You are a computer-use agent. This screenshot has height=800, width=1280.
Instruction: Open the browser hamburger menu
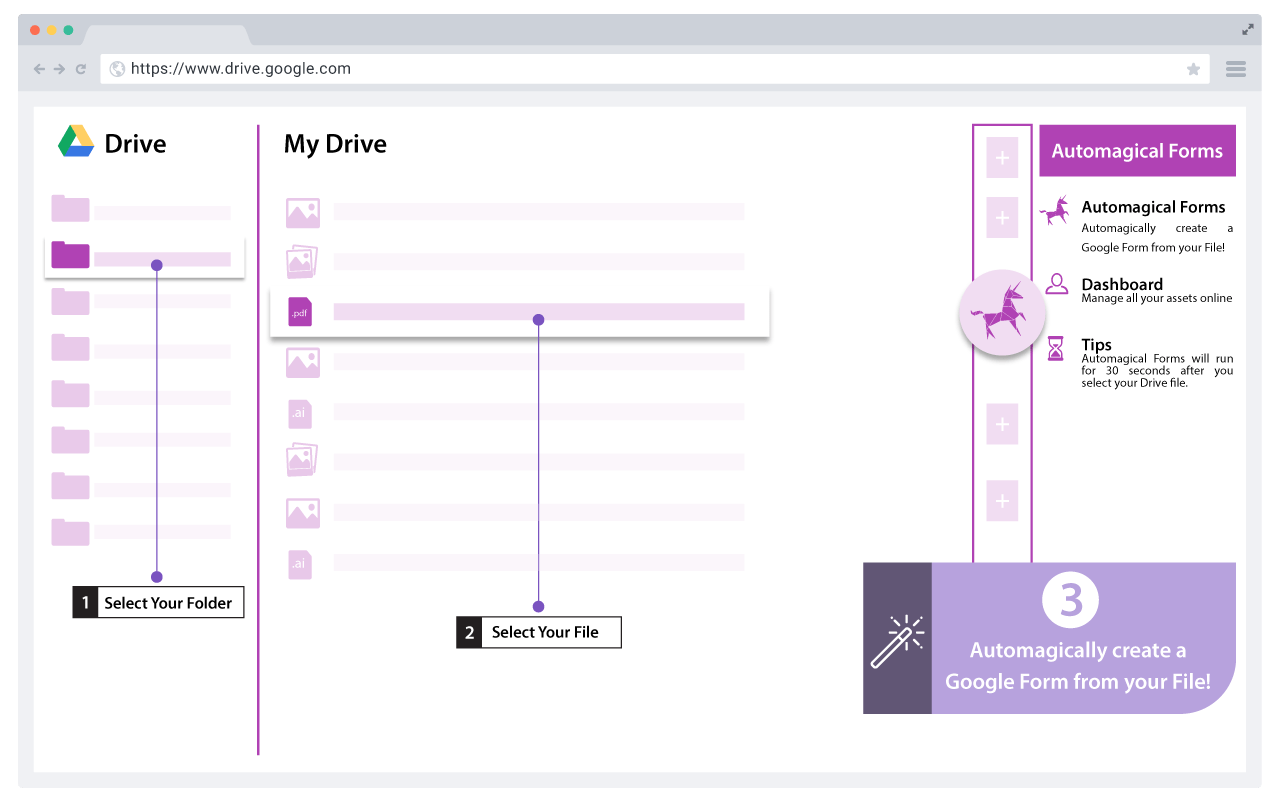(x=1236, y=69)
